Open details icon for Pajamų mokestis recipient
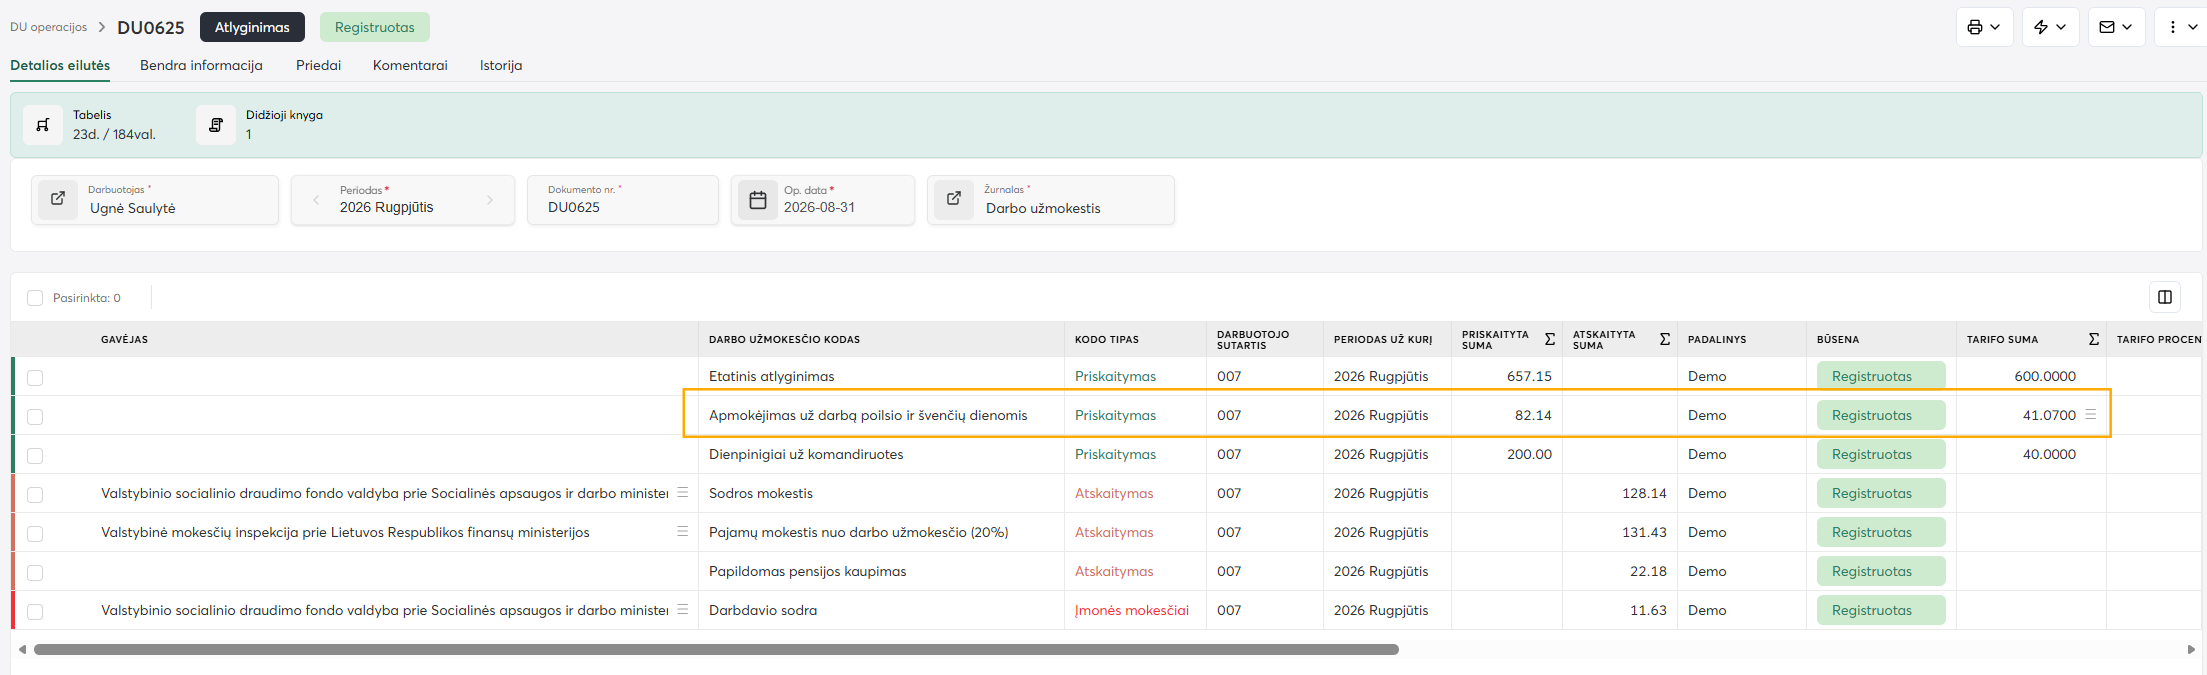Screen dimensions: 2207x675 [x=683, y=531]
